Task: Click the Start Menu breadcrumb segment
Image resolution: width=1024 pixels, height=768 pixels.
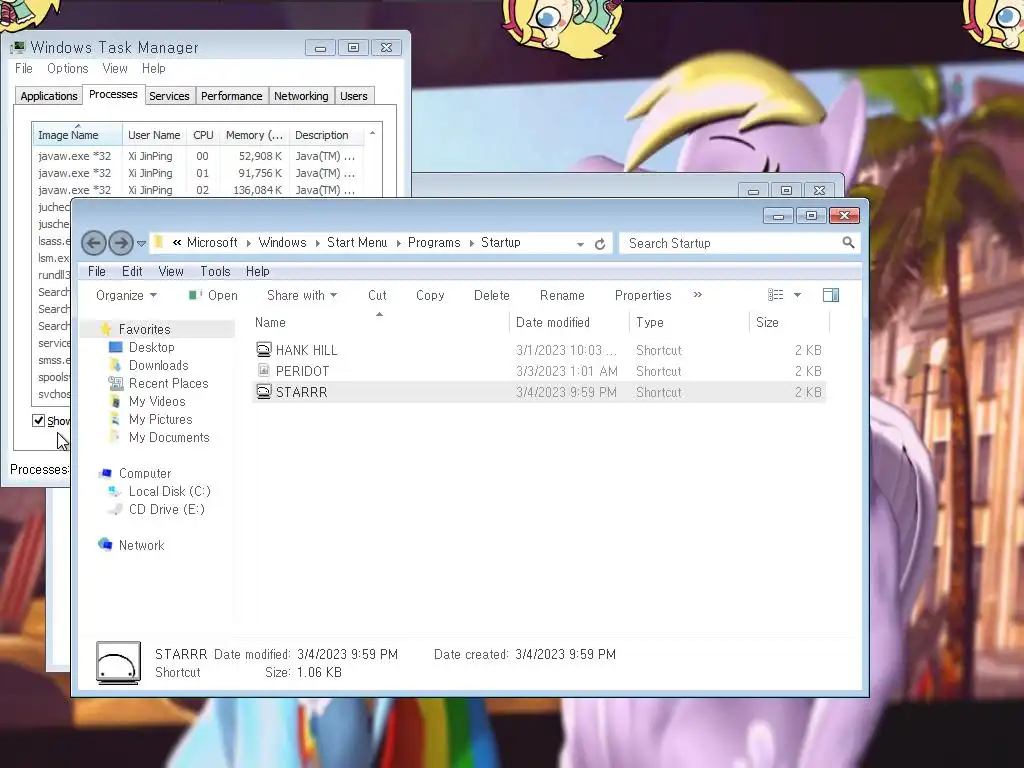Action: (357, 242)
